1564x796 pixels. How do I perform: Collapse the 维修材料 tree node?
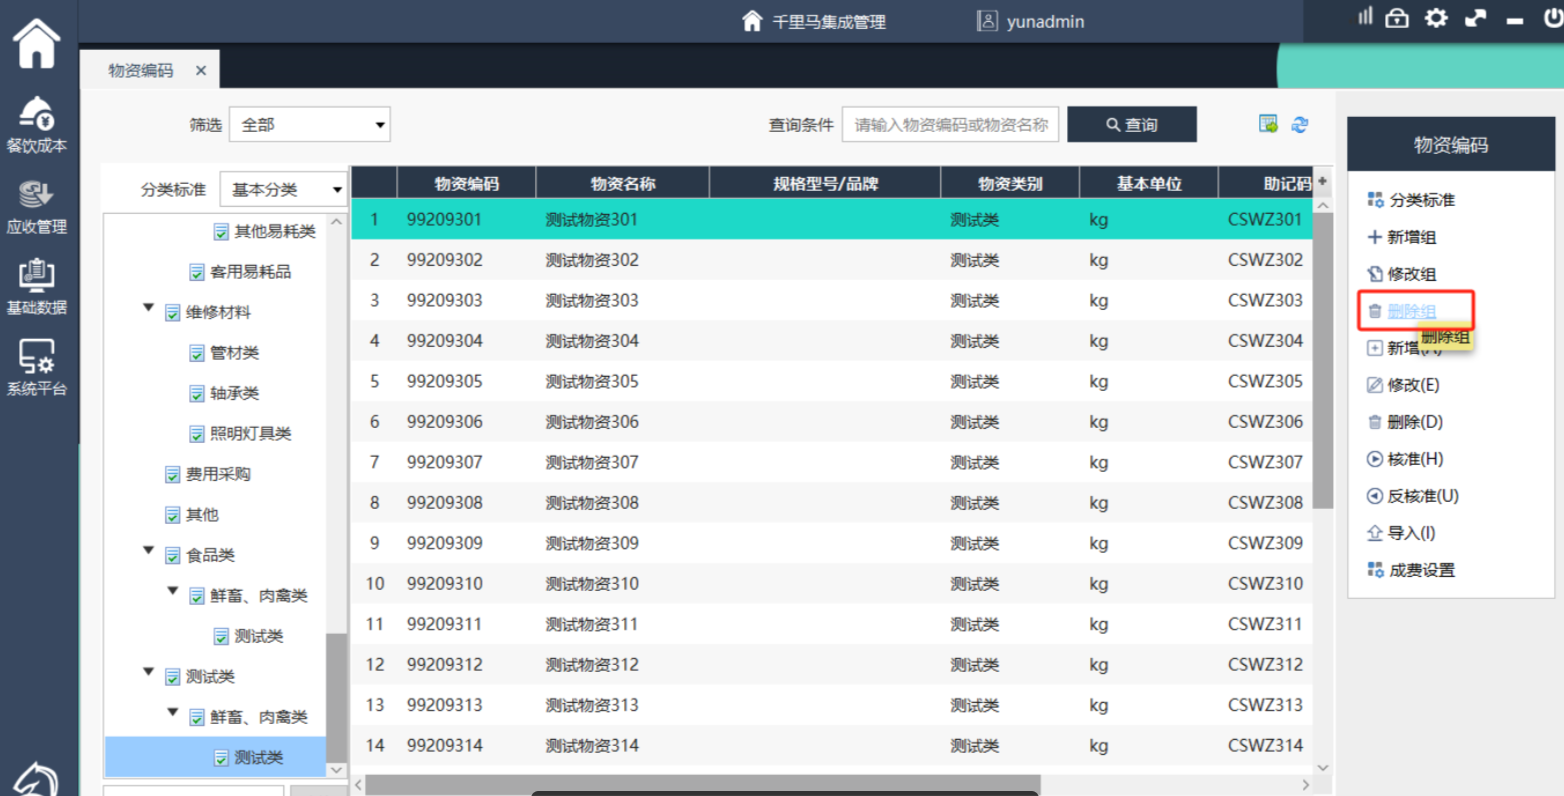[x=149, y=310]
